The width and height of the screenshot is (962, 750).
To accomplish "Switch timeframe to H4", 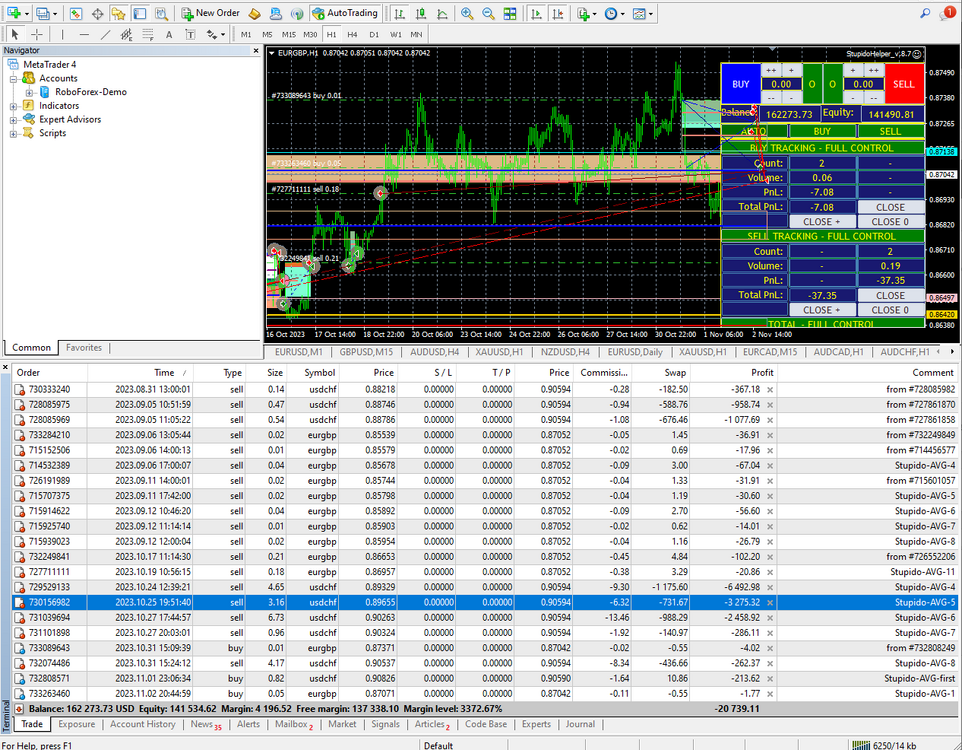I will click(x=352, y=34).
